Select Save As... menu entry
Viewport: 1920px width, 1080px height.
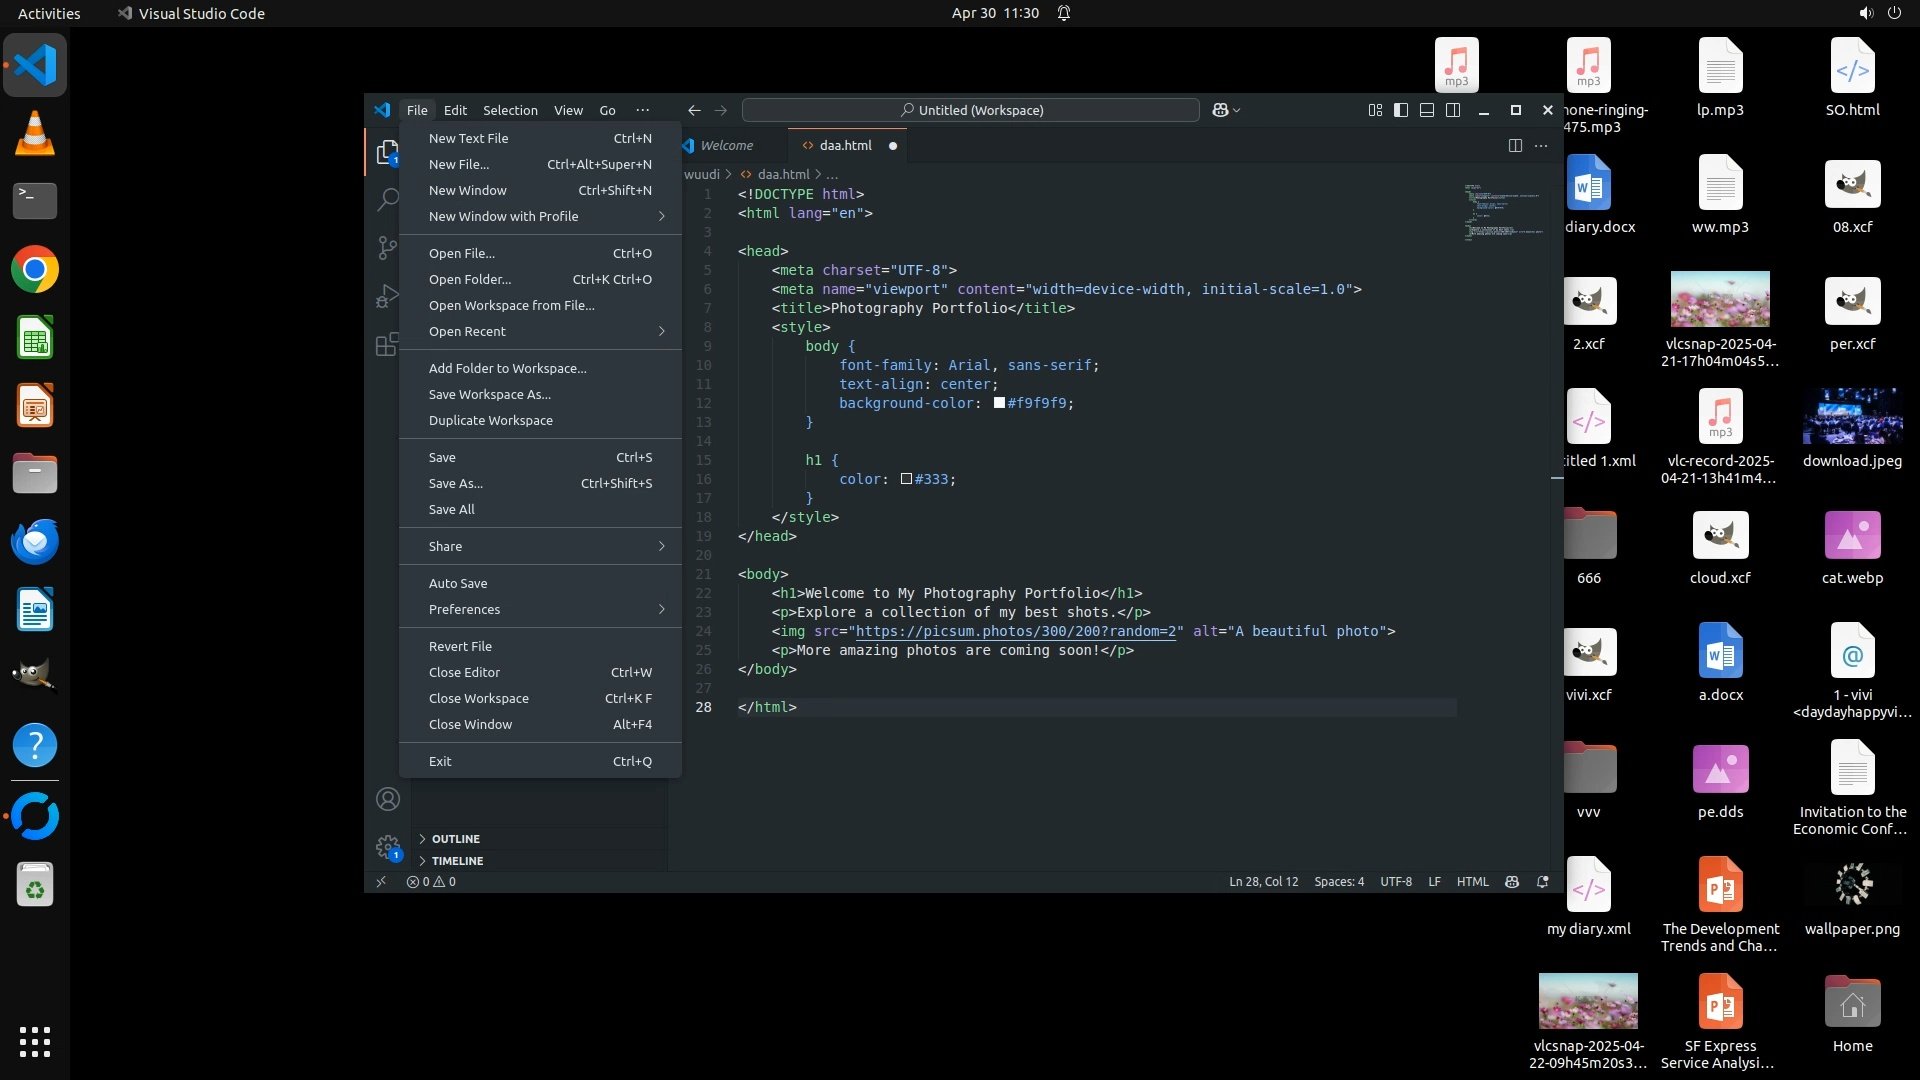[456, 483]
